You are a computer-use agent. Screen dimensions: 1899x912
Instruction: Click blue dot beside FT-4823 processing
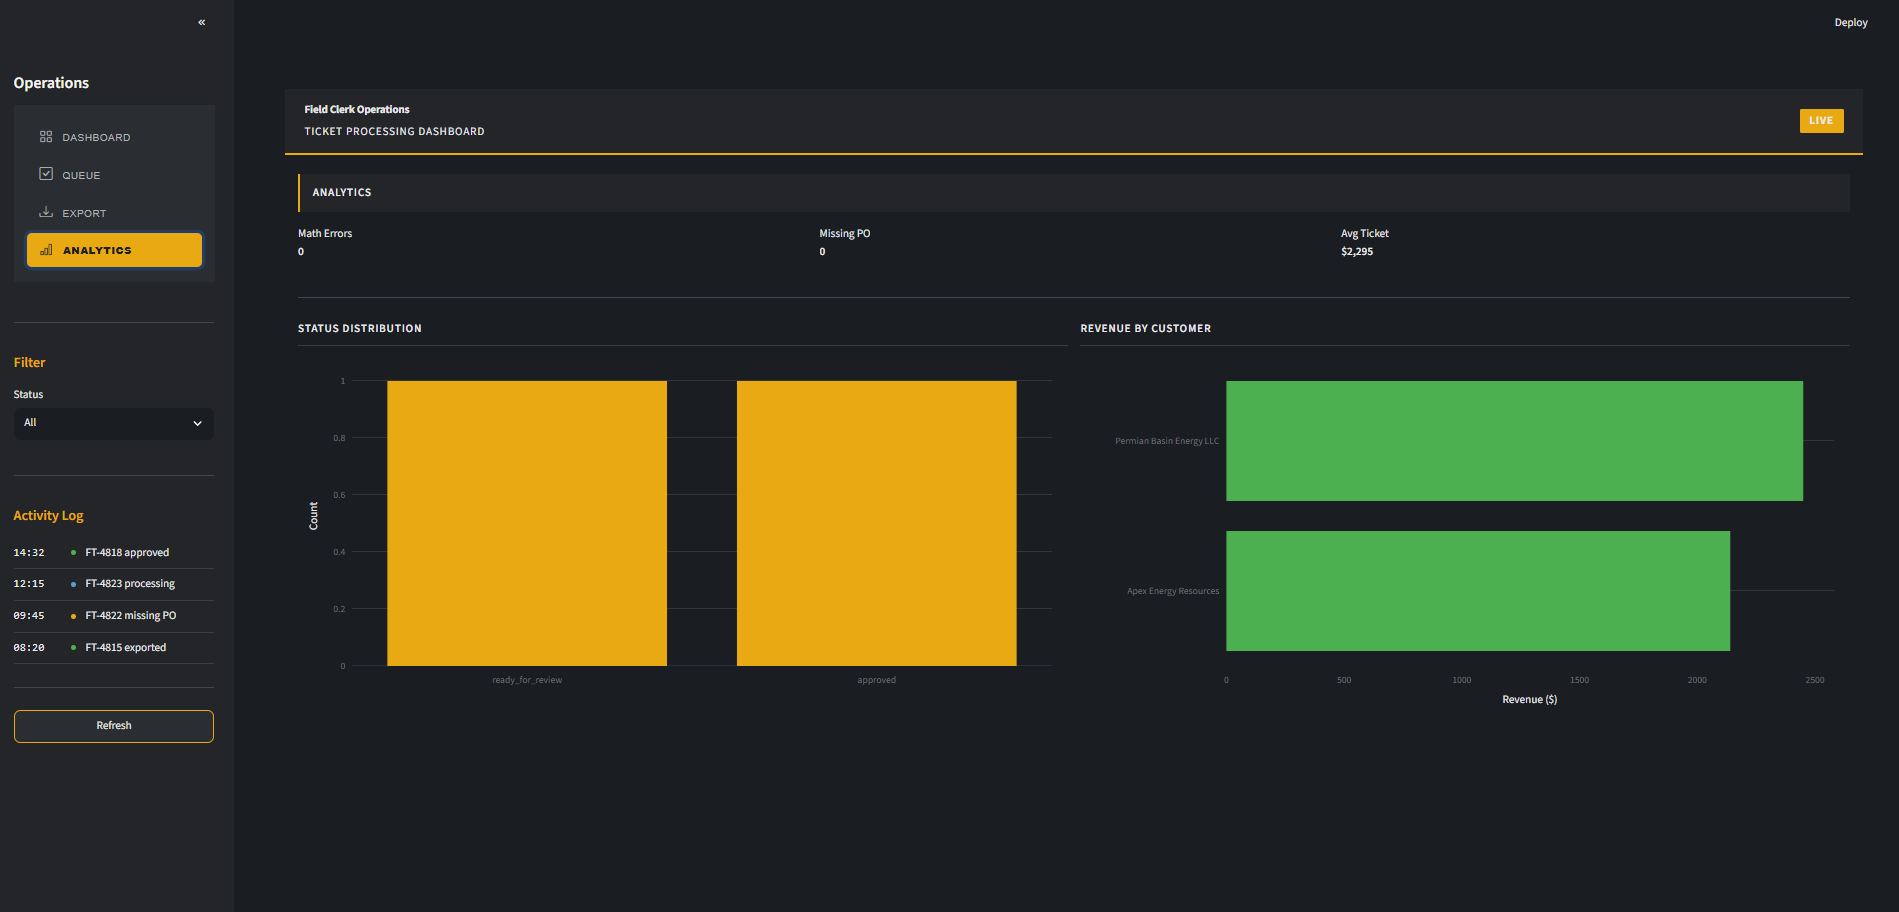(73, 584)
